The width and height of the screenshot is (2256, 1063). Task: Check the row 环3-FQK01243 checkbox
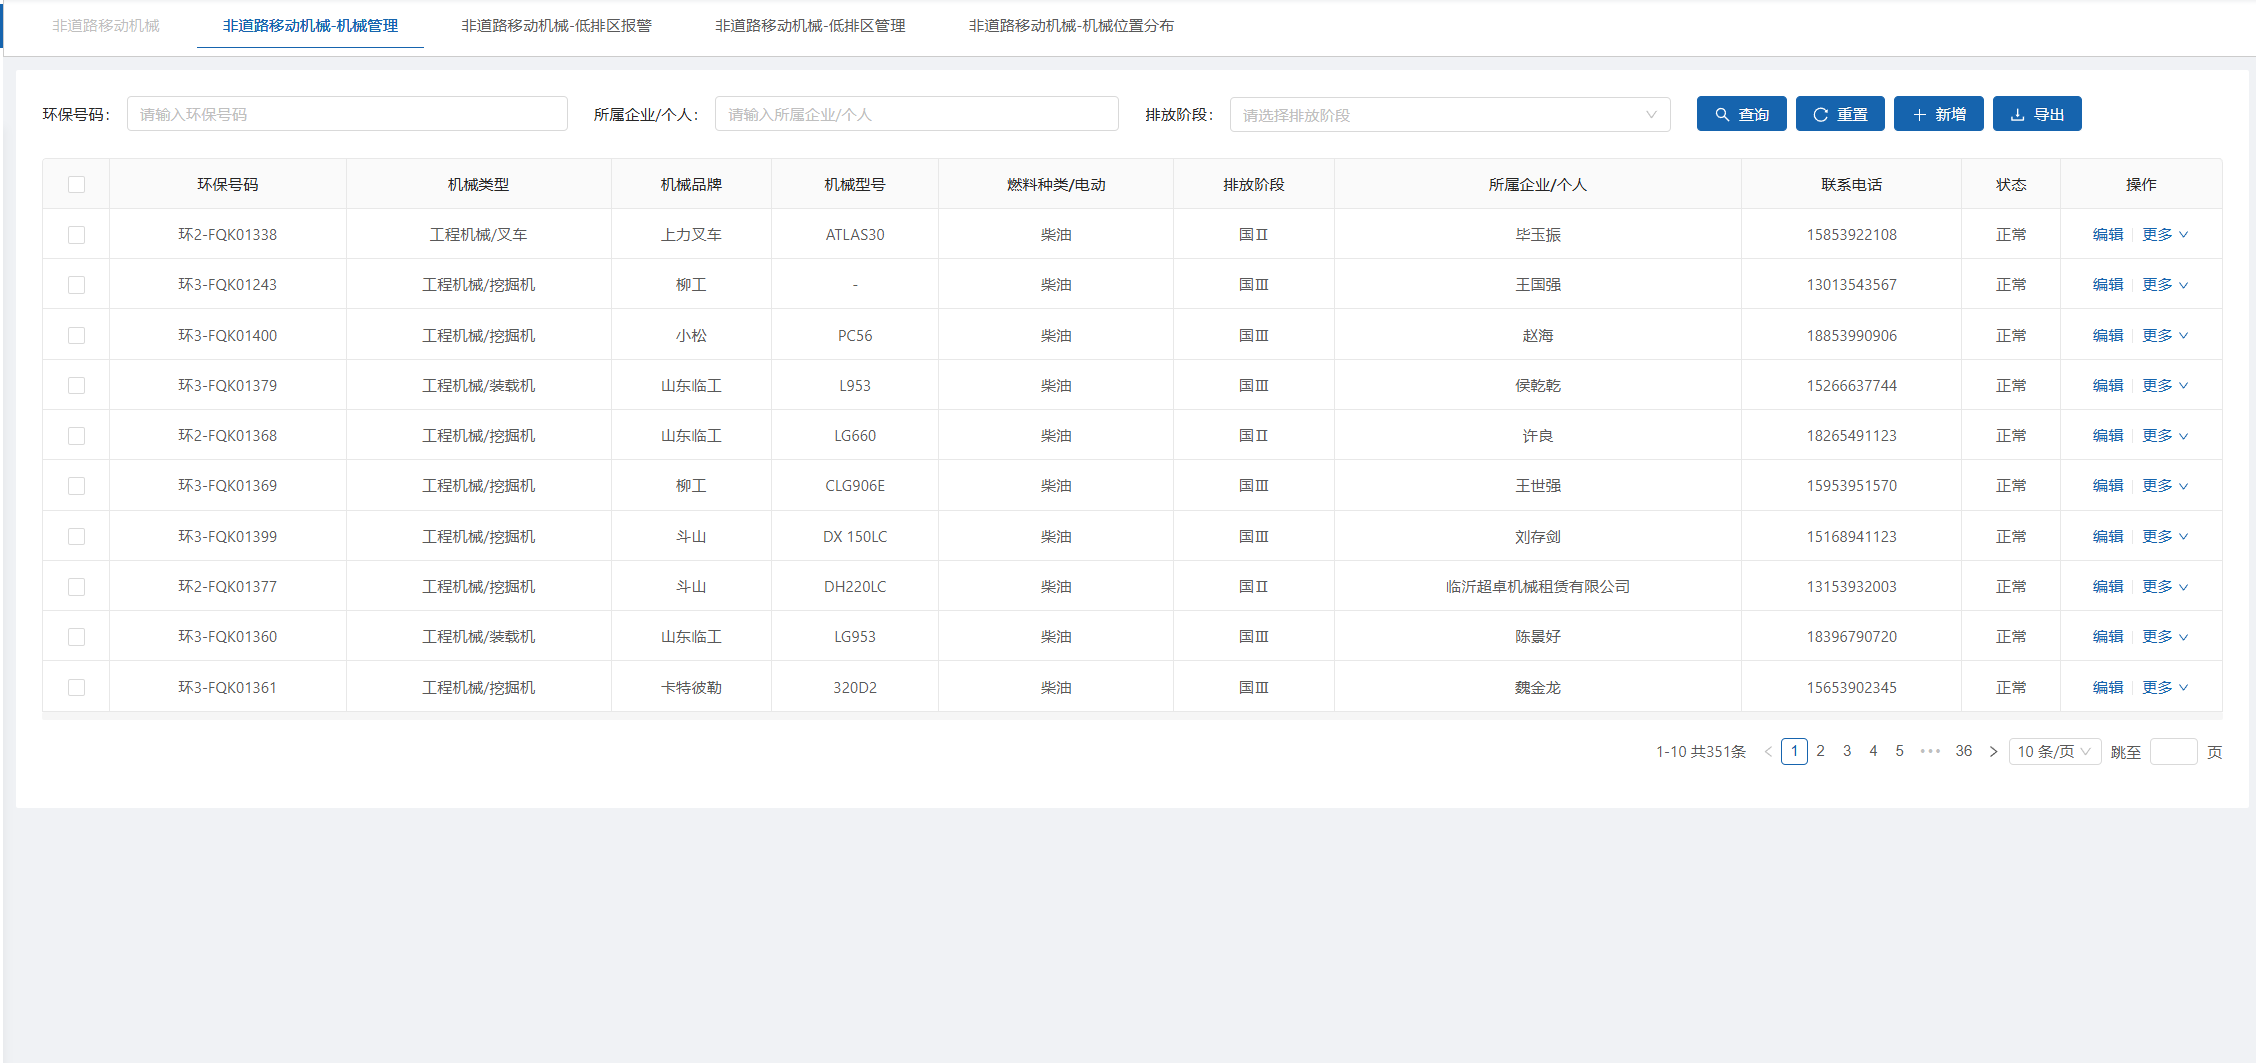pyautogui.click(x=76, y=284)
